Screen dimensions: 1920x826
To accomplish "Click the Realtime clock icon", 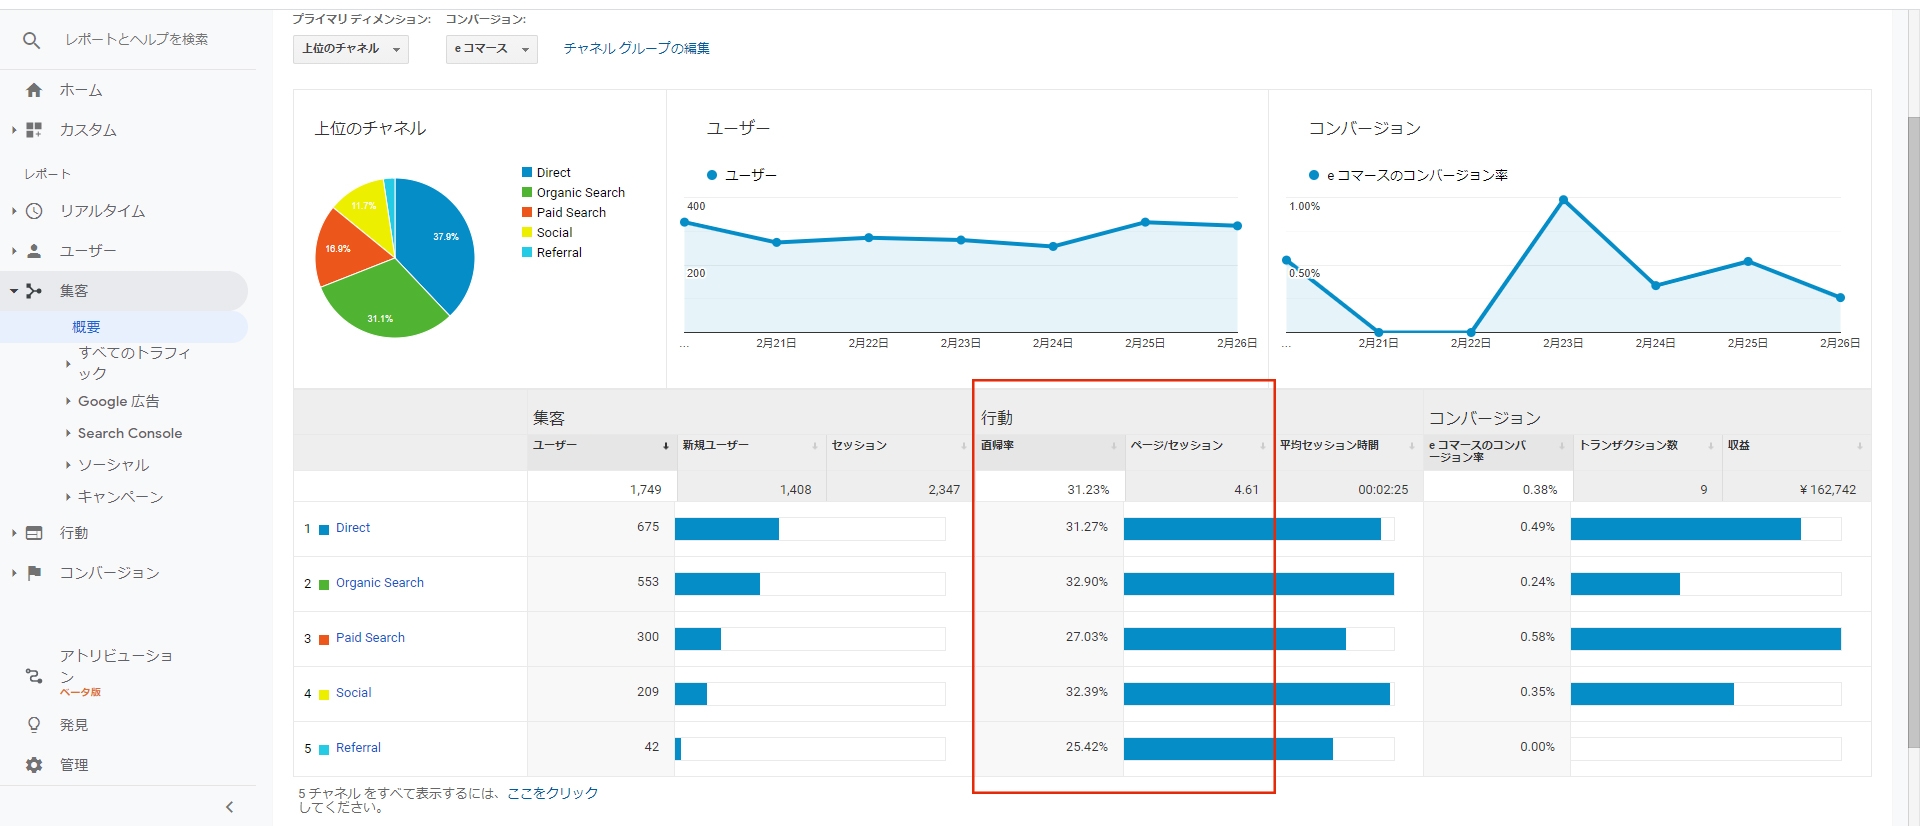I will [34, 211].
